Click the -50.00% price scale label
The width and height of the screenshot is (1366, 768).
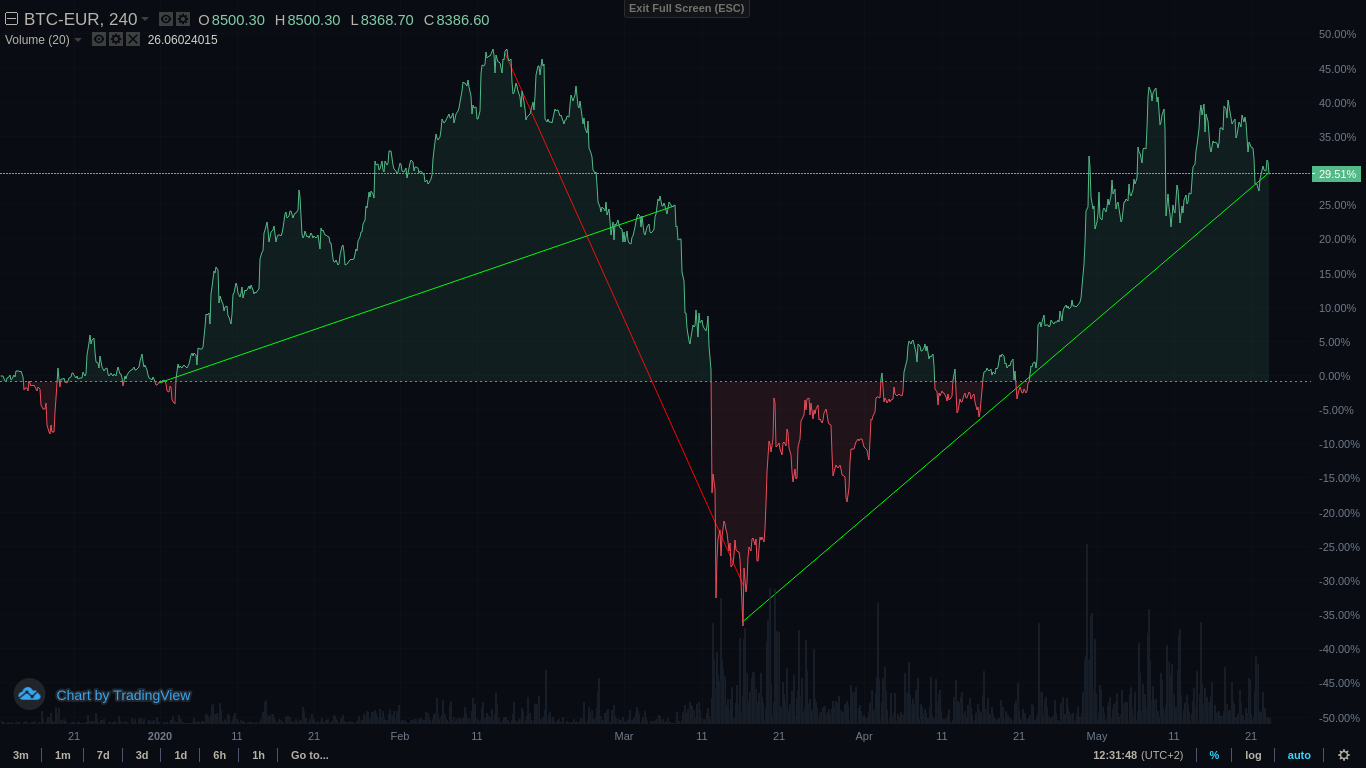(1337, 718)
